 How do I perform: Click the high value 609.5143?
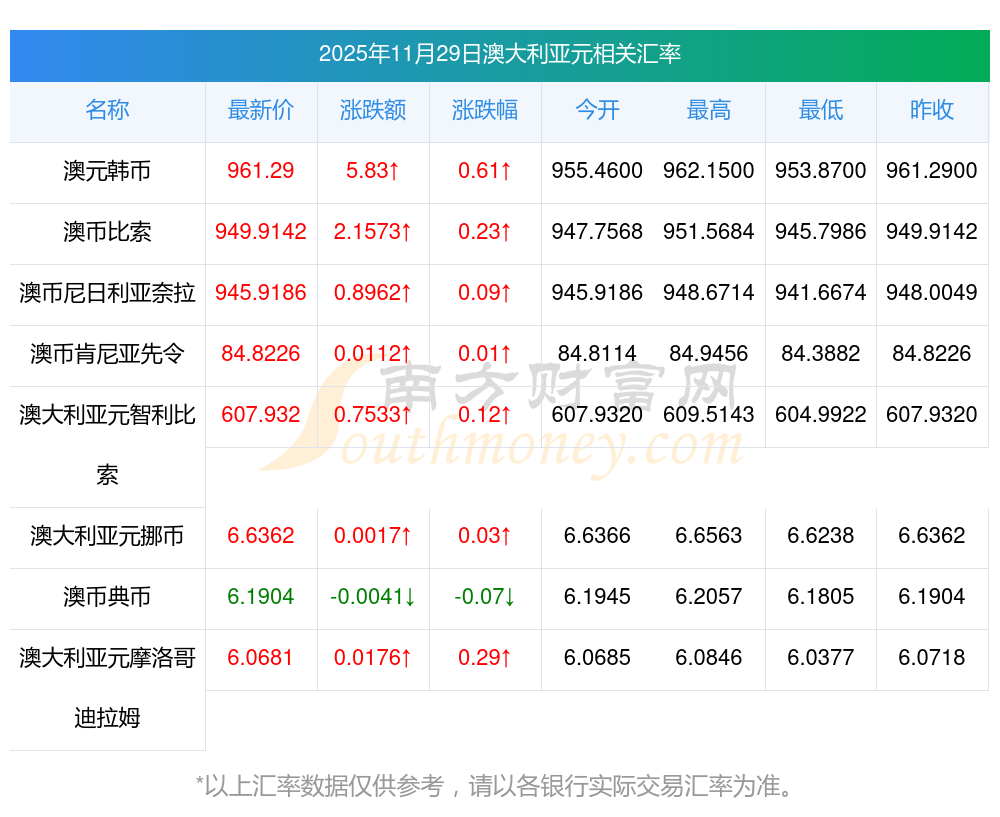point(709,415)
